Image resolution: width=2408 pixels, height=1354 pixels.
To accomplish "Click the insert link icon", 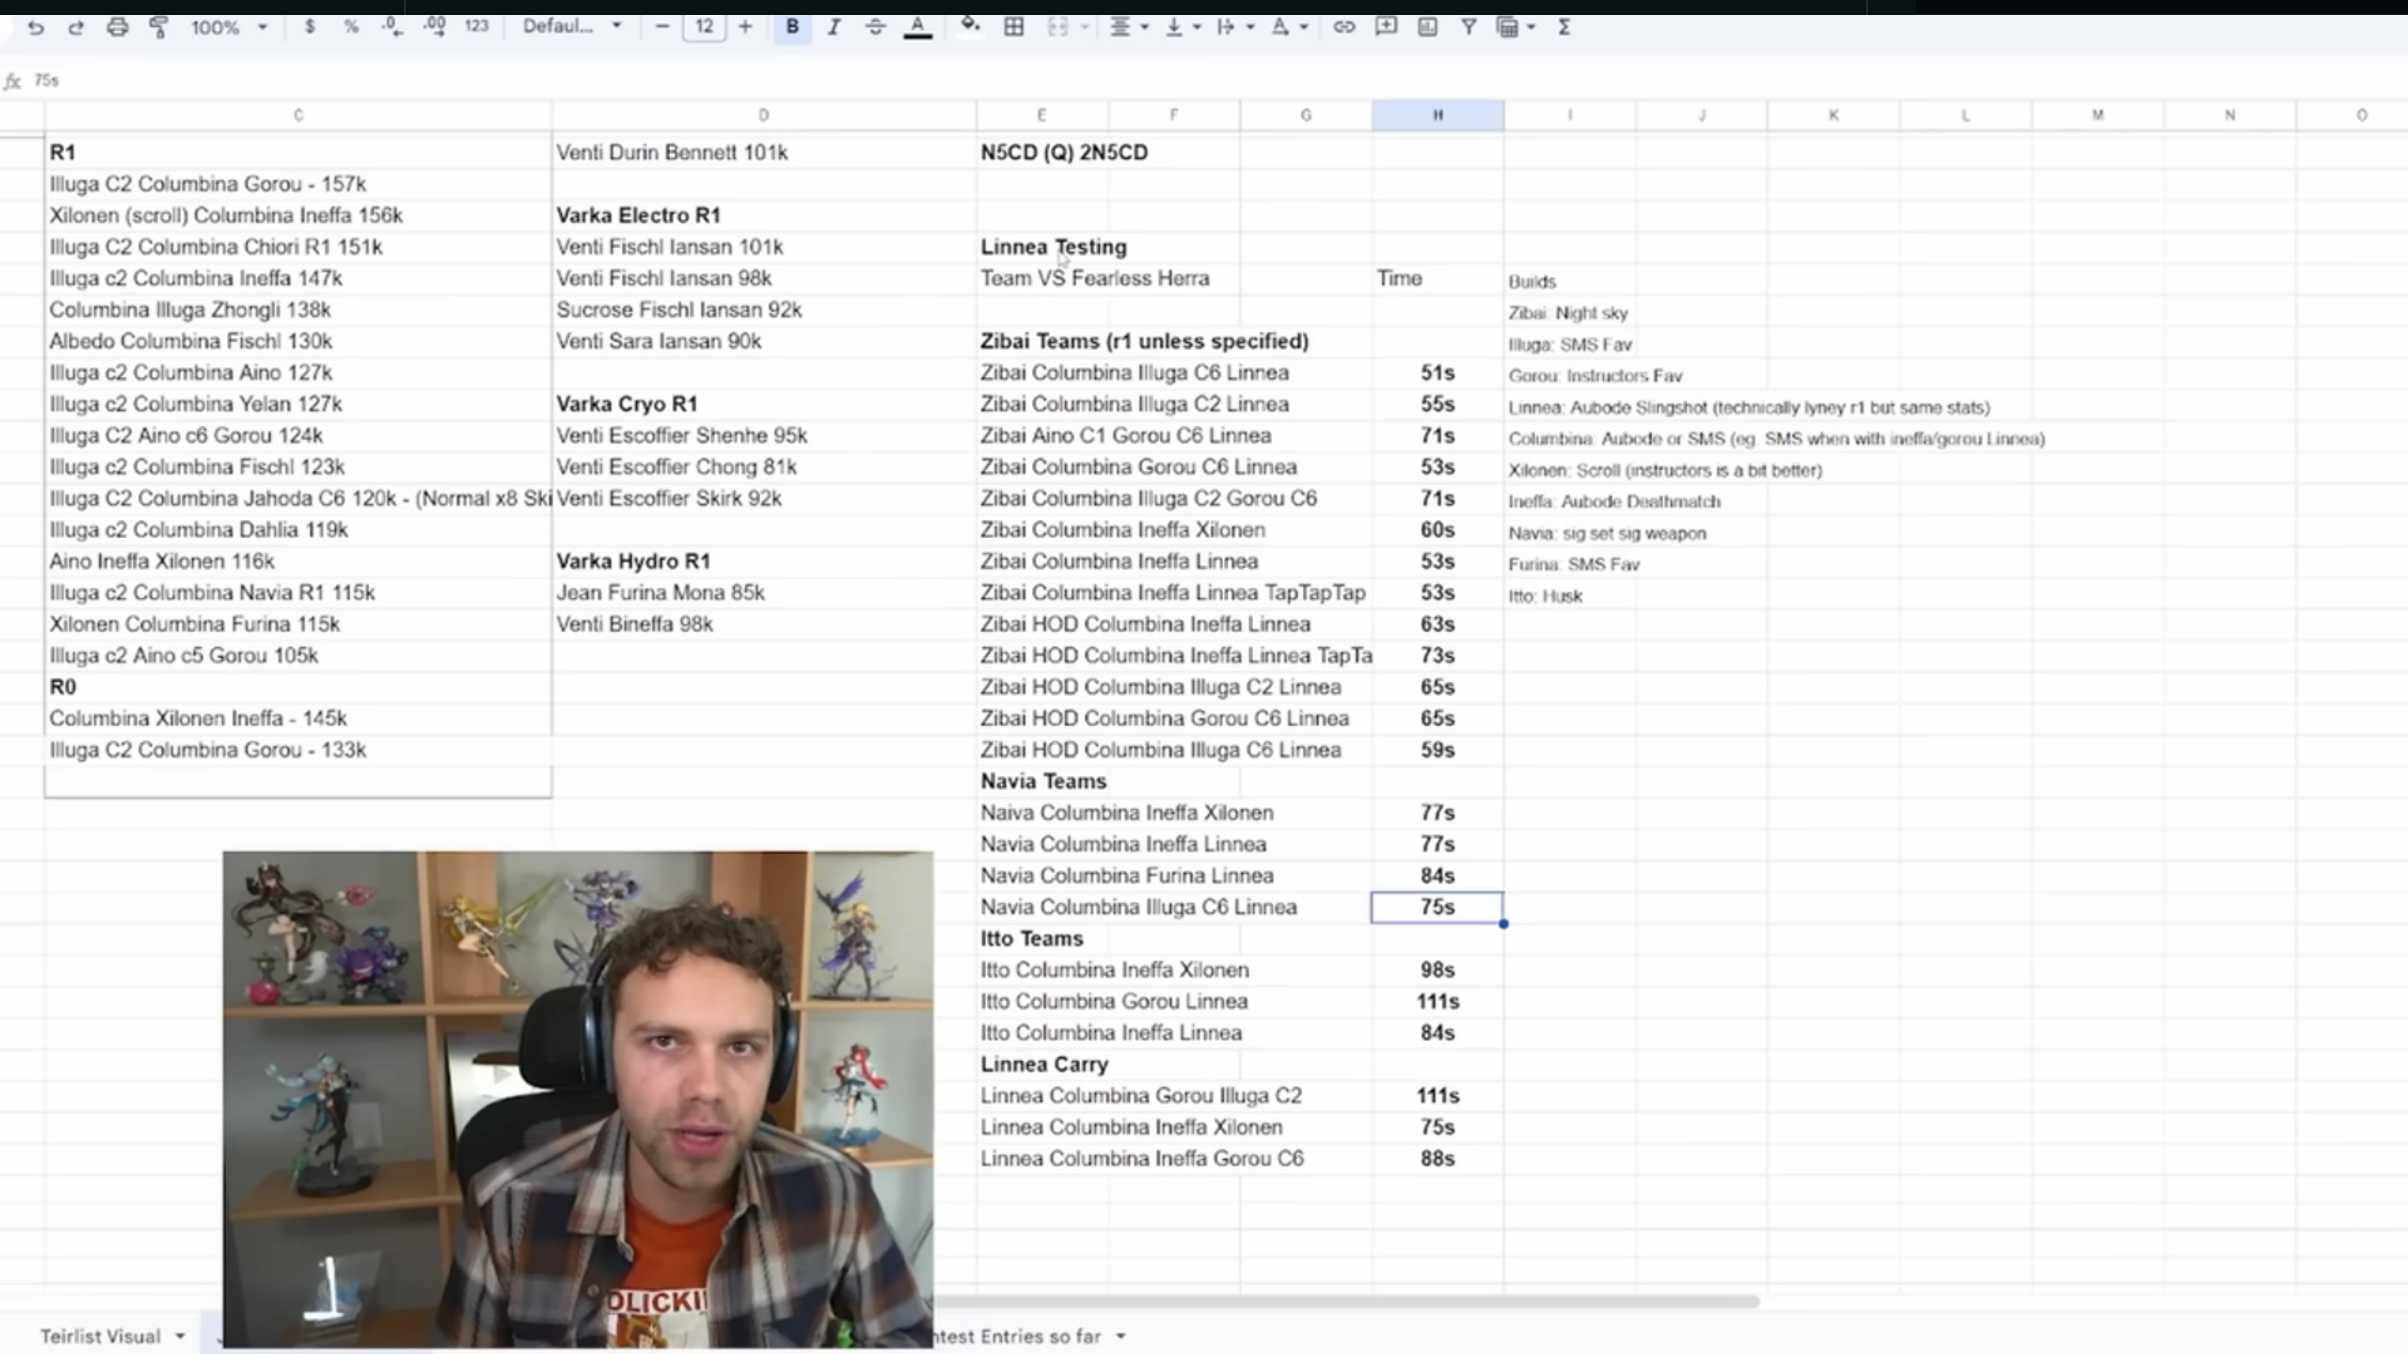I will 1343,27.
